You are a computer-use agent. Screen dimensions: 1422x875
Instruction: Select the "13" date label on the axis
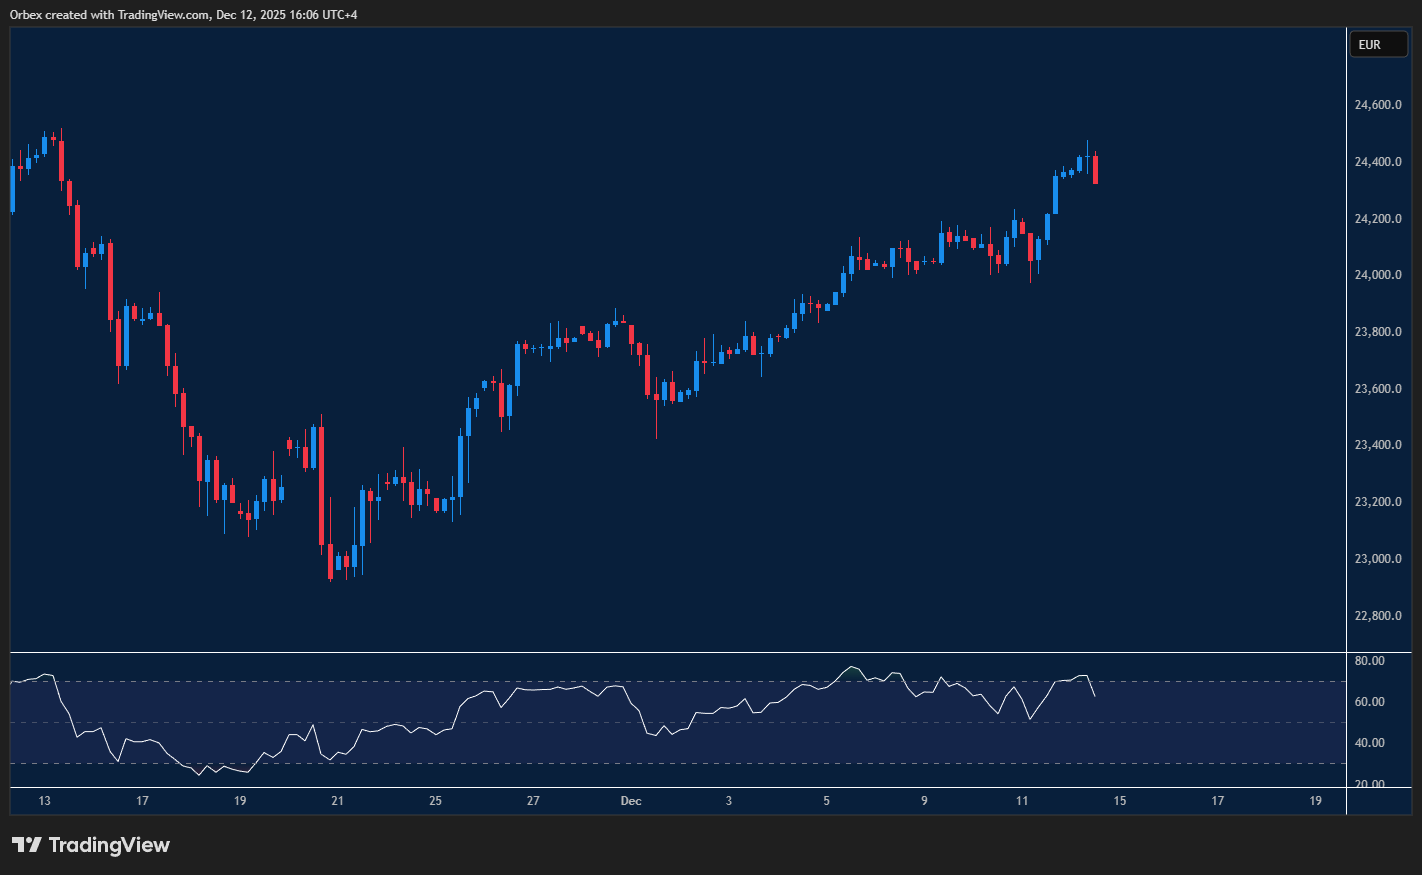click(45, 801)
